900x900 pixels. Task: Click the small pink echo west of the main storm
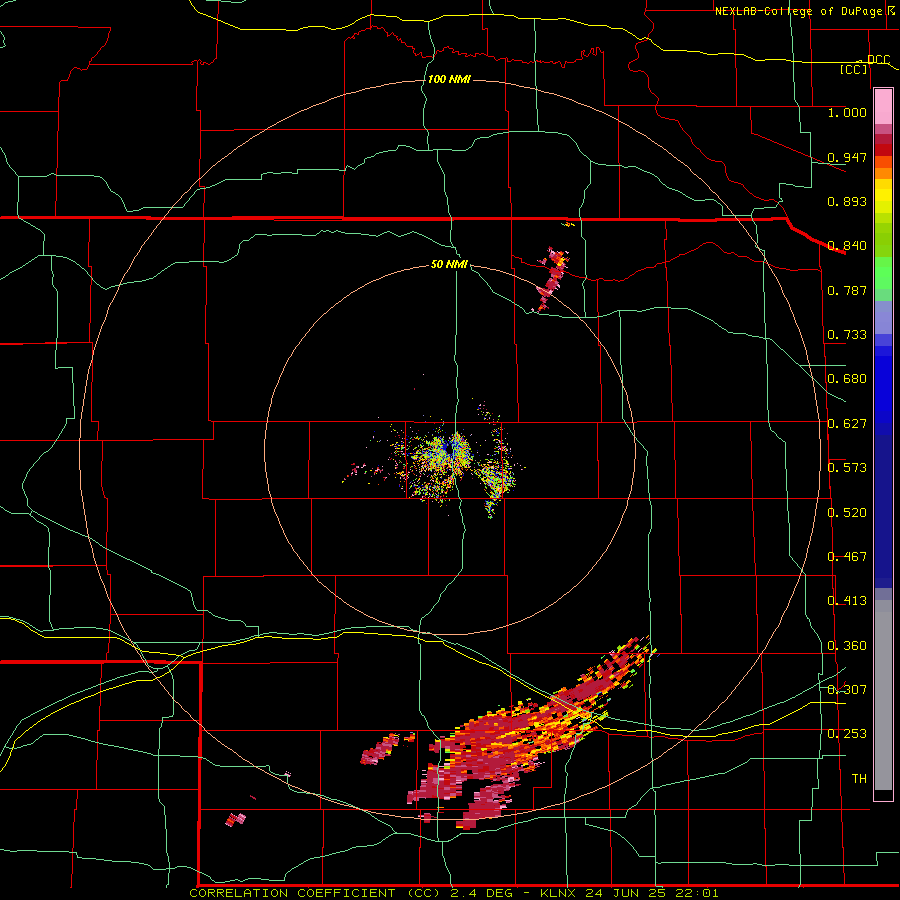point(380,749)
